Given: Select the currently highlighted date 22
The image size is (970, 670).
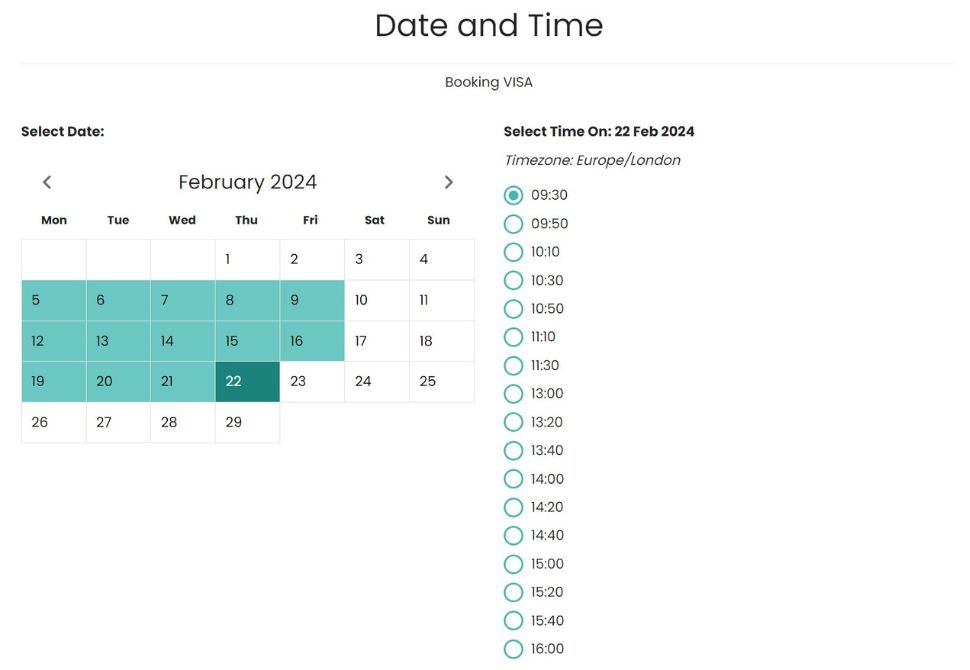Looking at the screenshot, I should (246, 381).
